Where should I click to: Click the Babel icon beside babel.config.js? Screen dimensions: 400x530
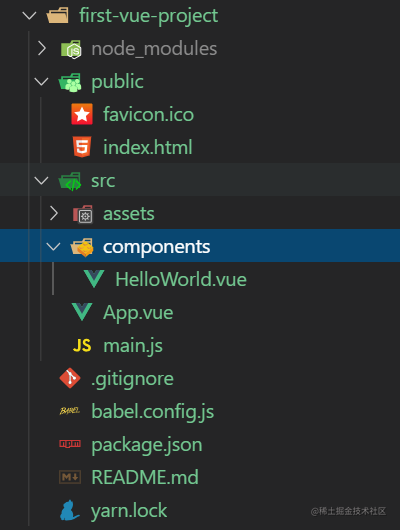[70, 411]
